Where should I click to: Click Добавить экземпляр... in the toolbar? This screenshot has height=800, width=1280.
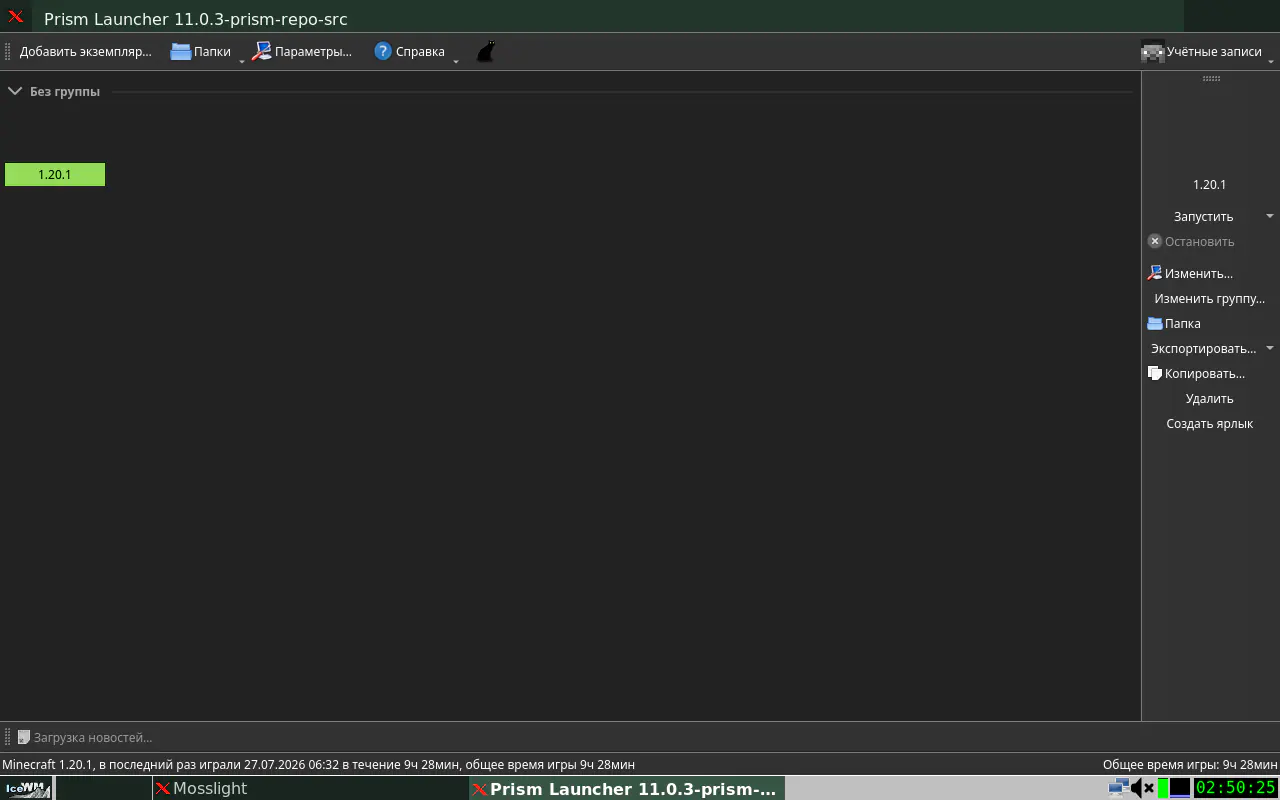click(x=86, y=51)
